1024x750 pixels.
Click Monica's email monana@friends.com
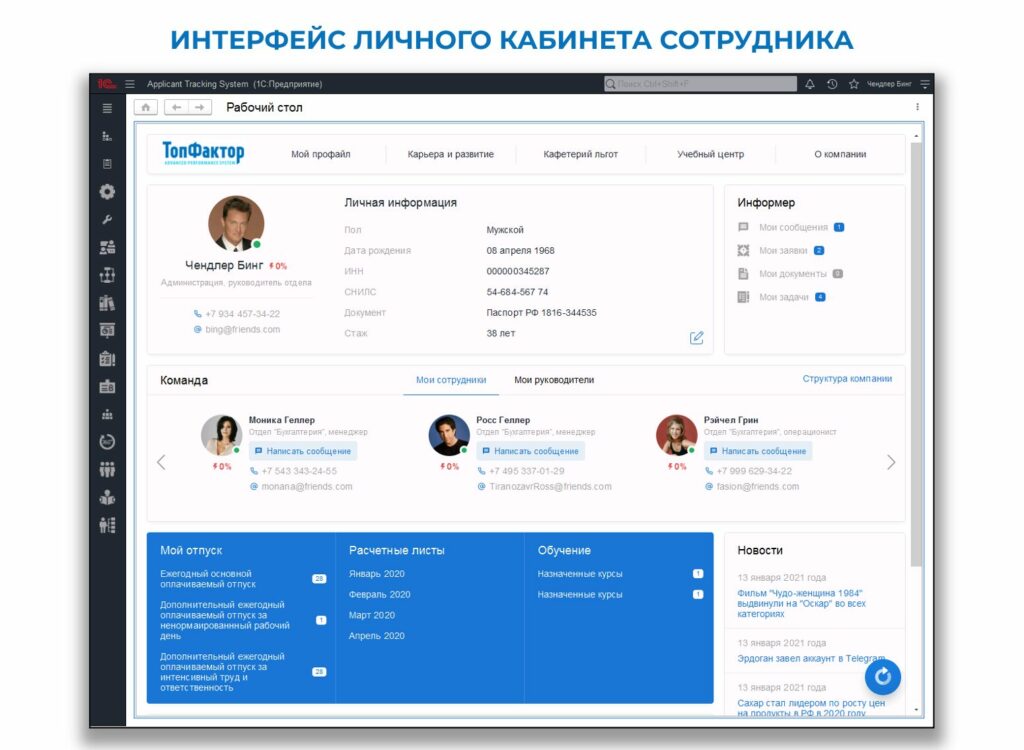coord(307,486)
